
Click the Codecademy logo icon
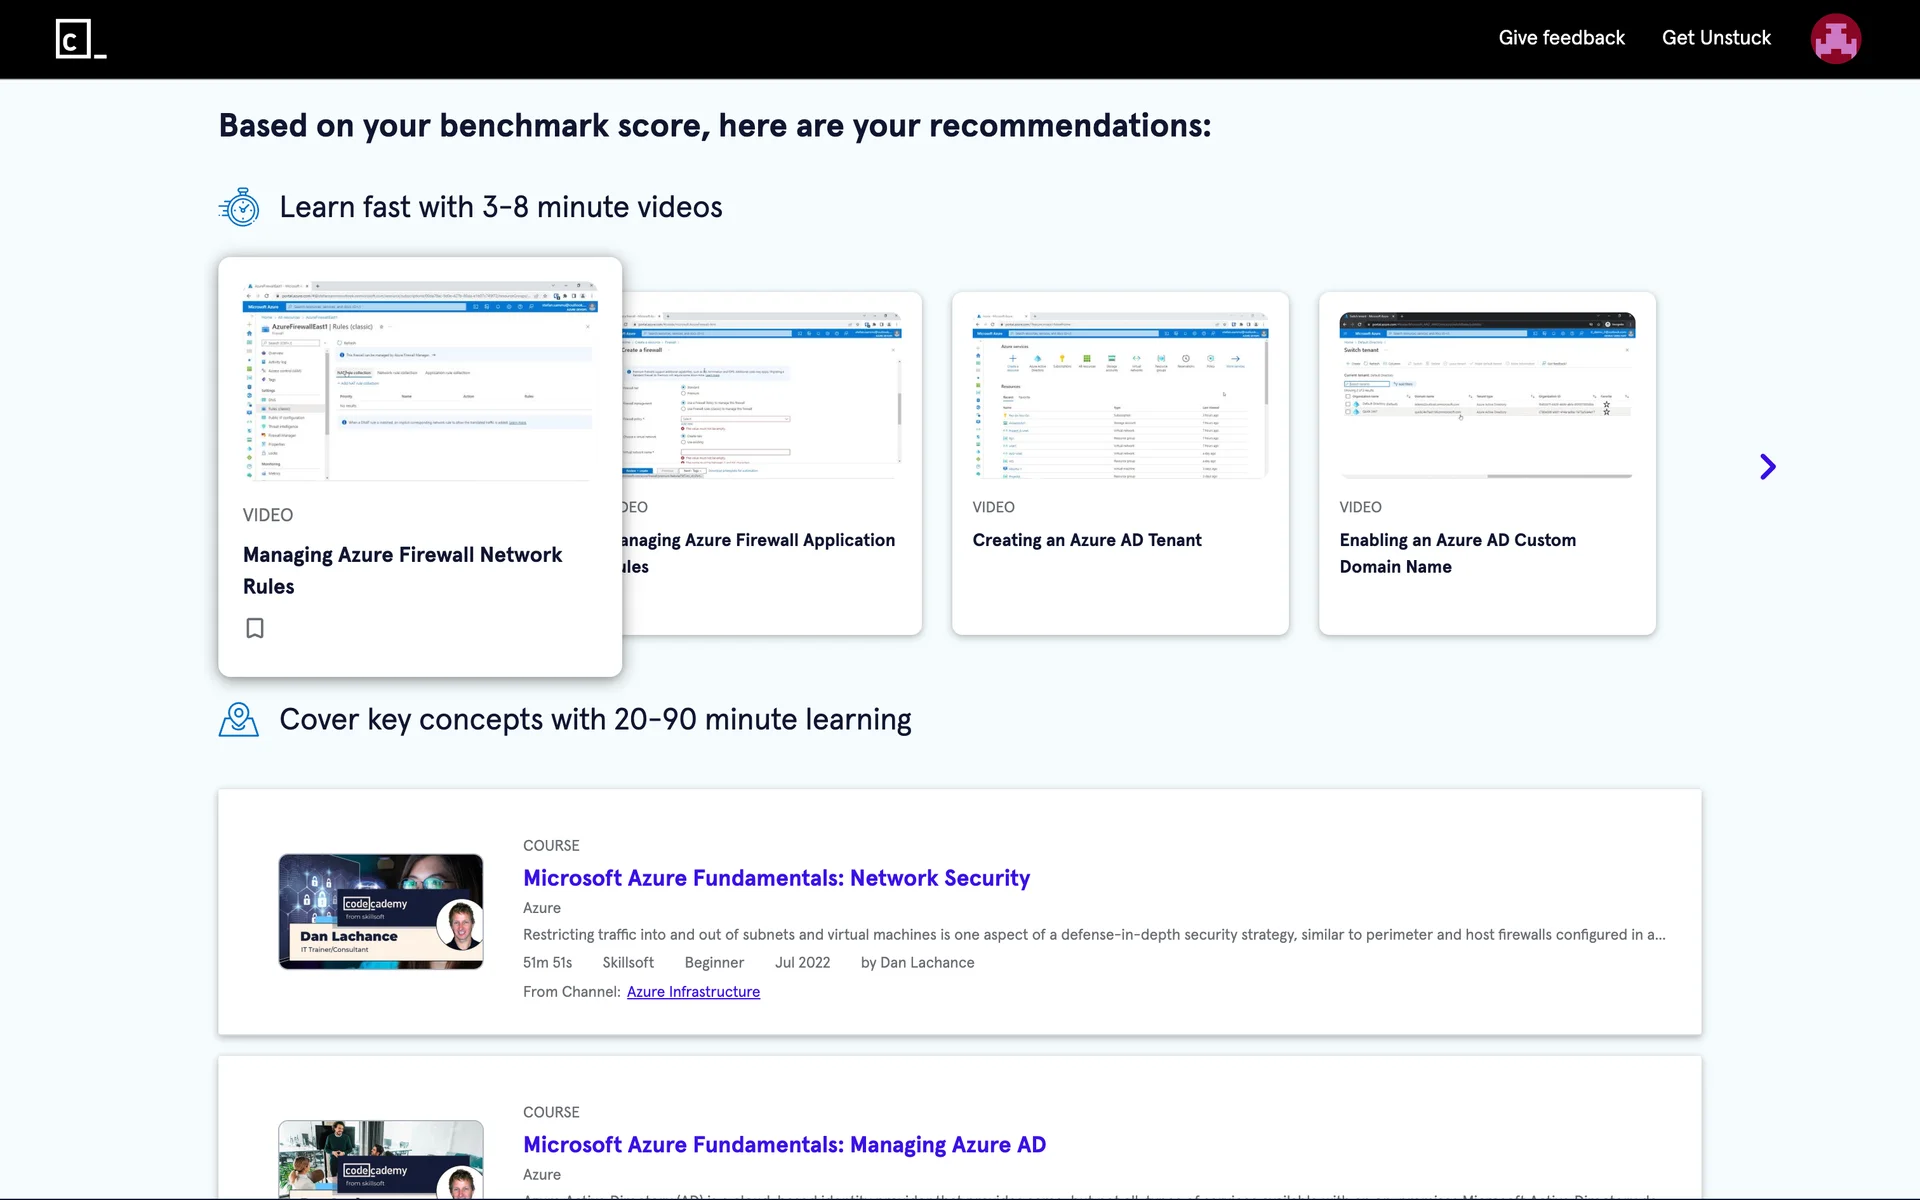click(80, 39)
